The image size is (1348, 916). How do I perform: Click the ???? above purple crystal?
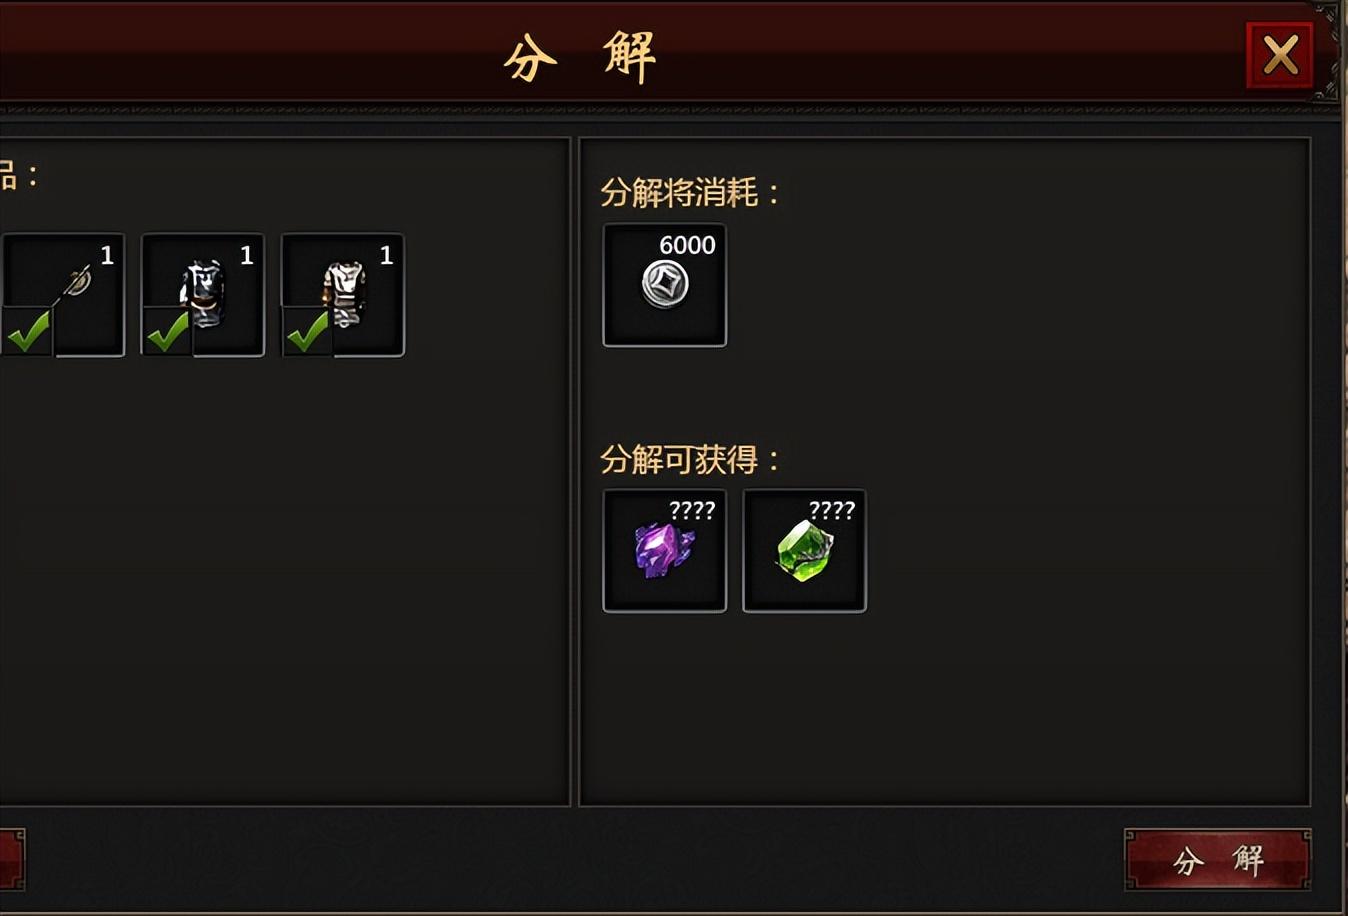pyautogui.click(x=692, y=511)
